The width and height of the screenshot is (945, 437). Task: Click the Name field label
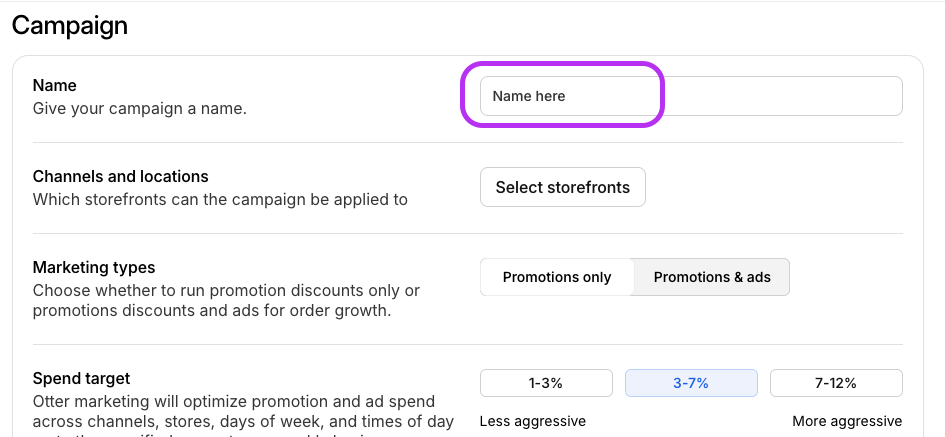(x=55, y=86)
